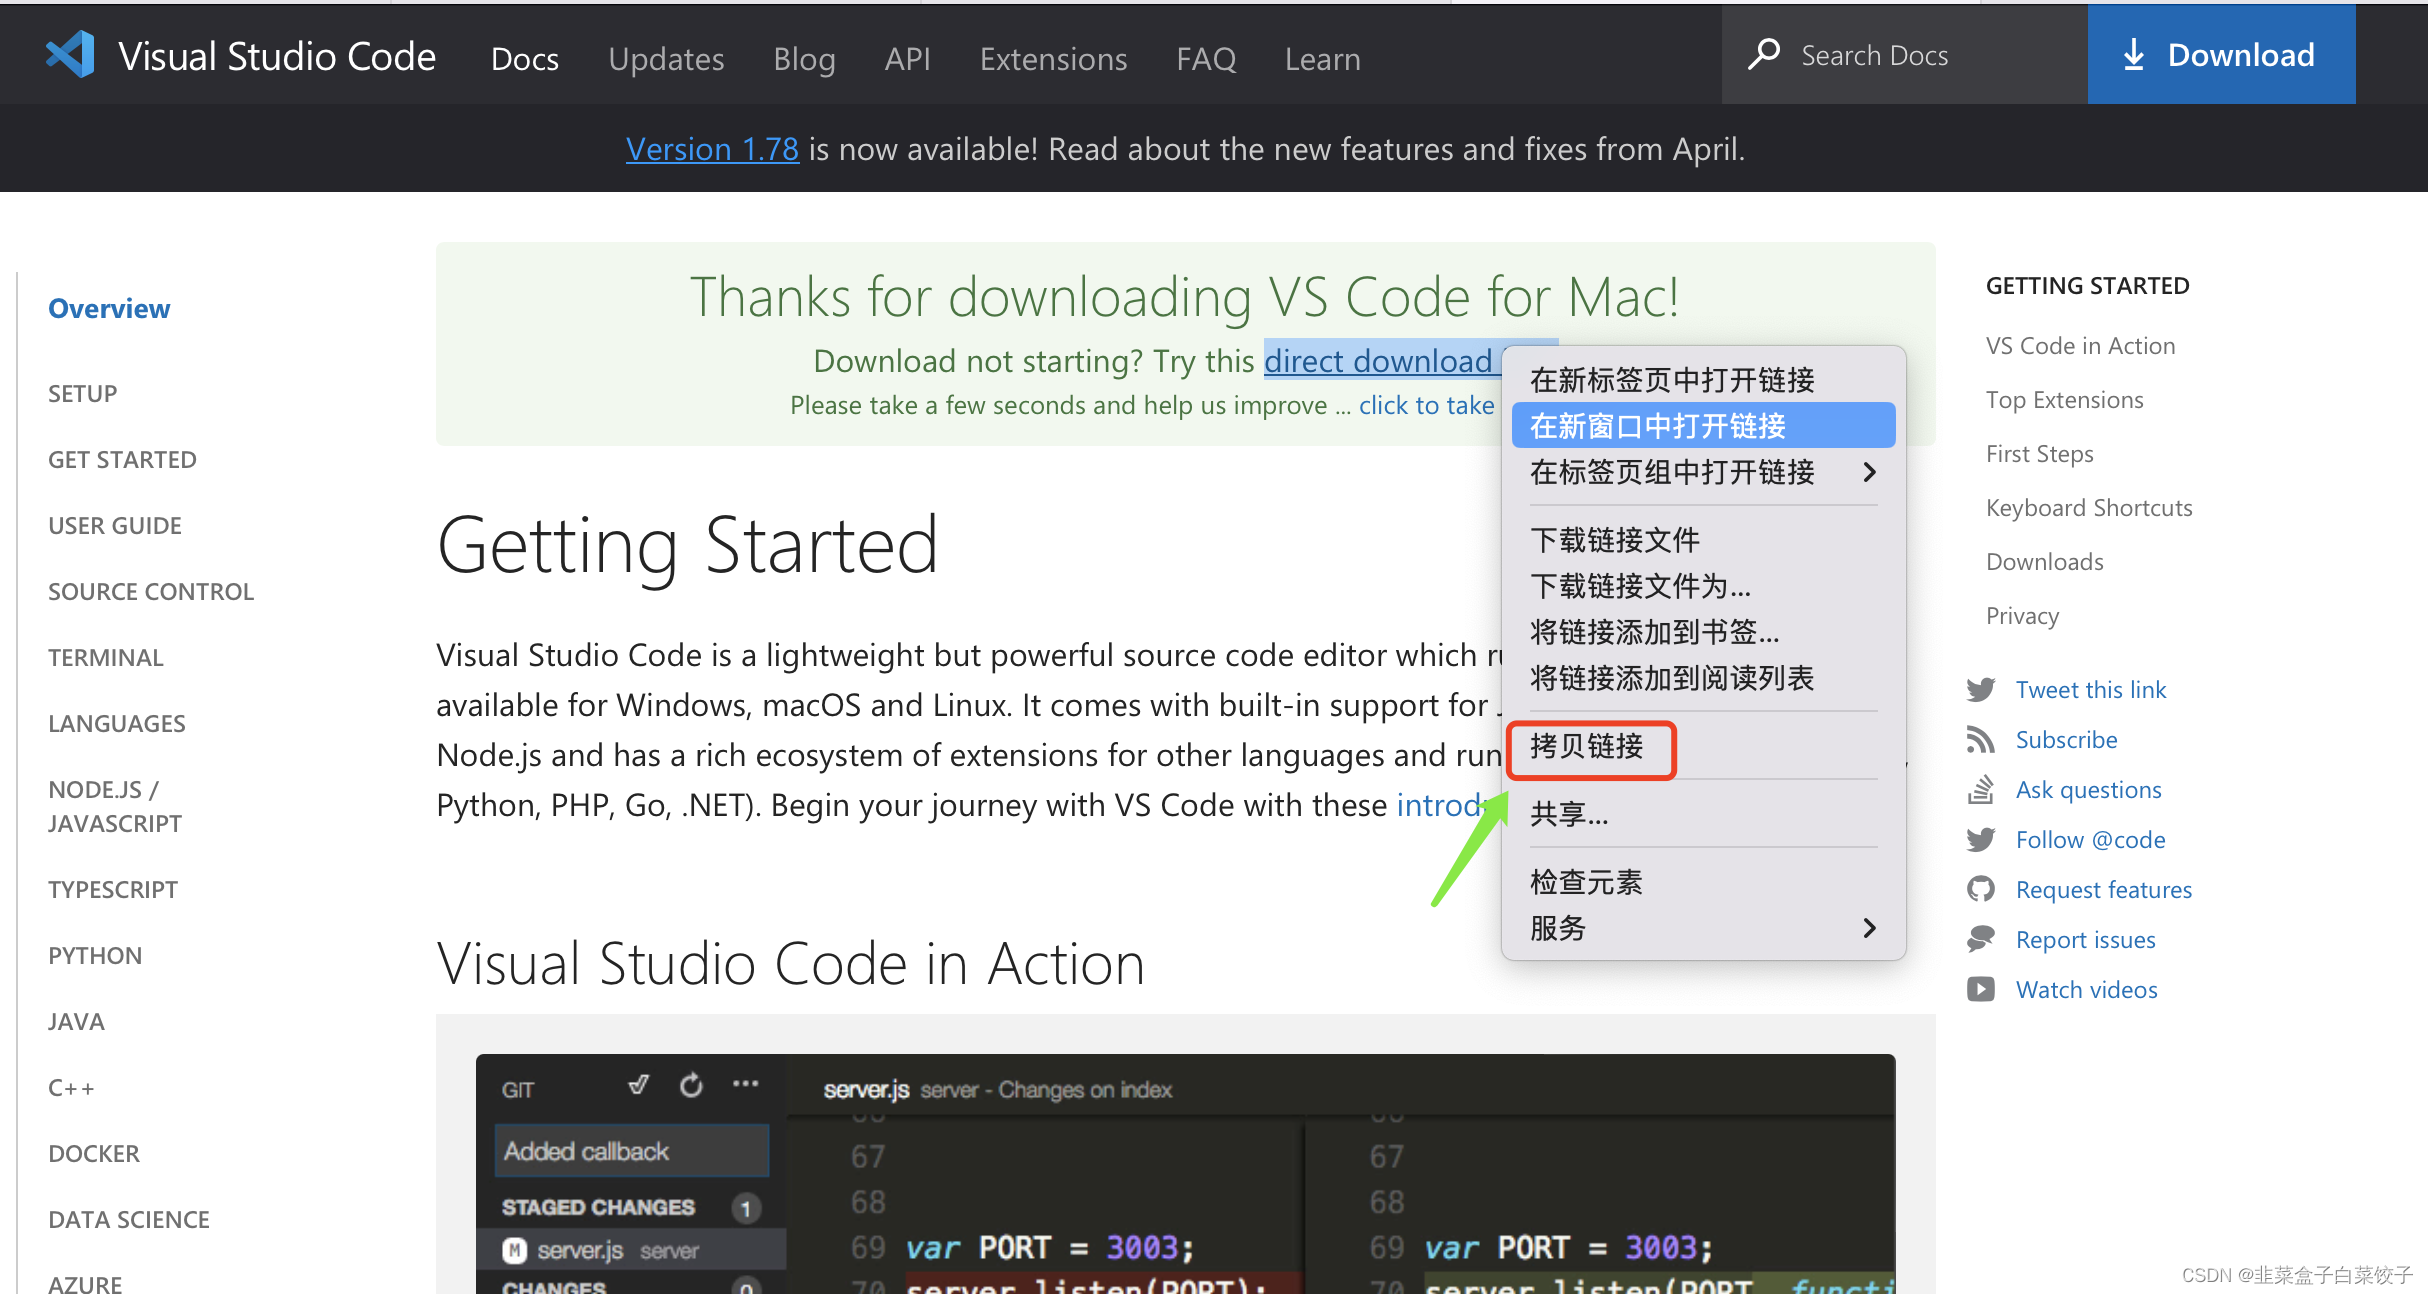Open the API nav item
This screenshot has height=1294, width=2428.
click(x=907, y=59)
